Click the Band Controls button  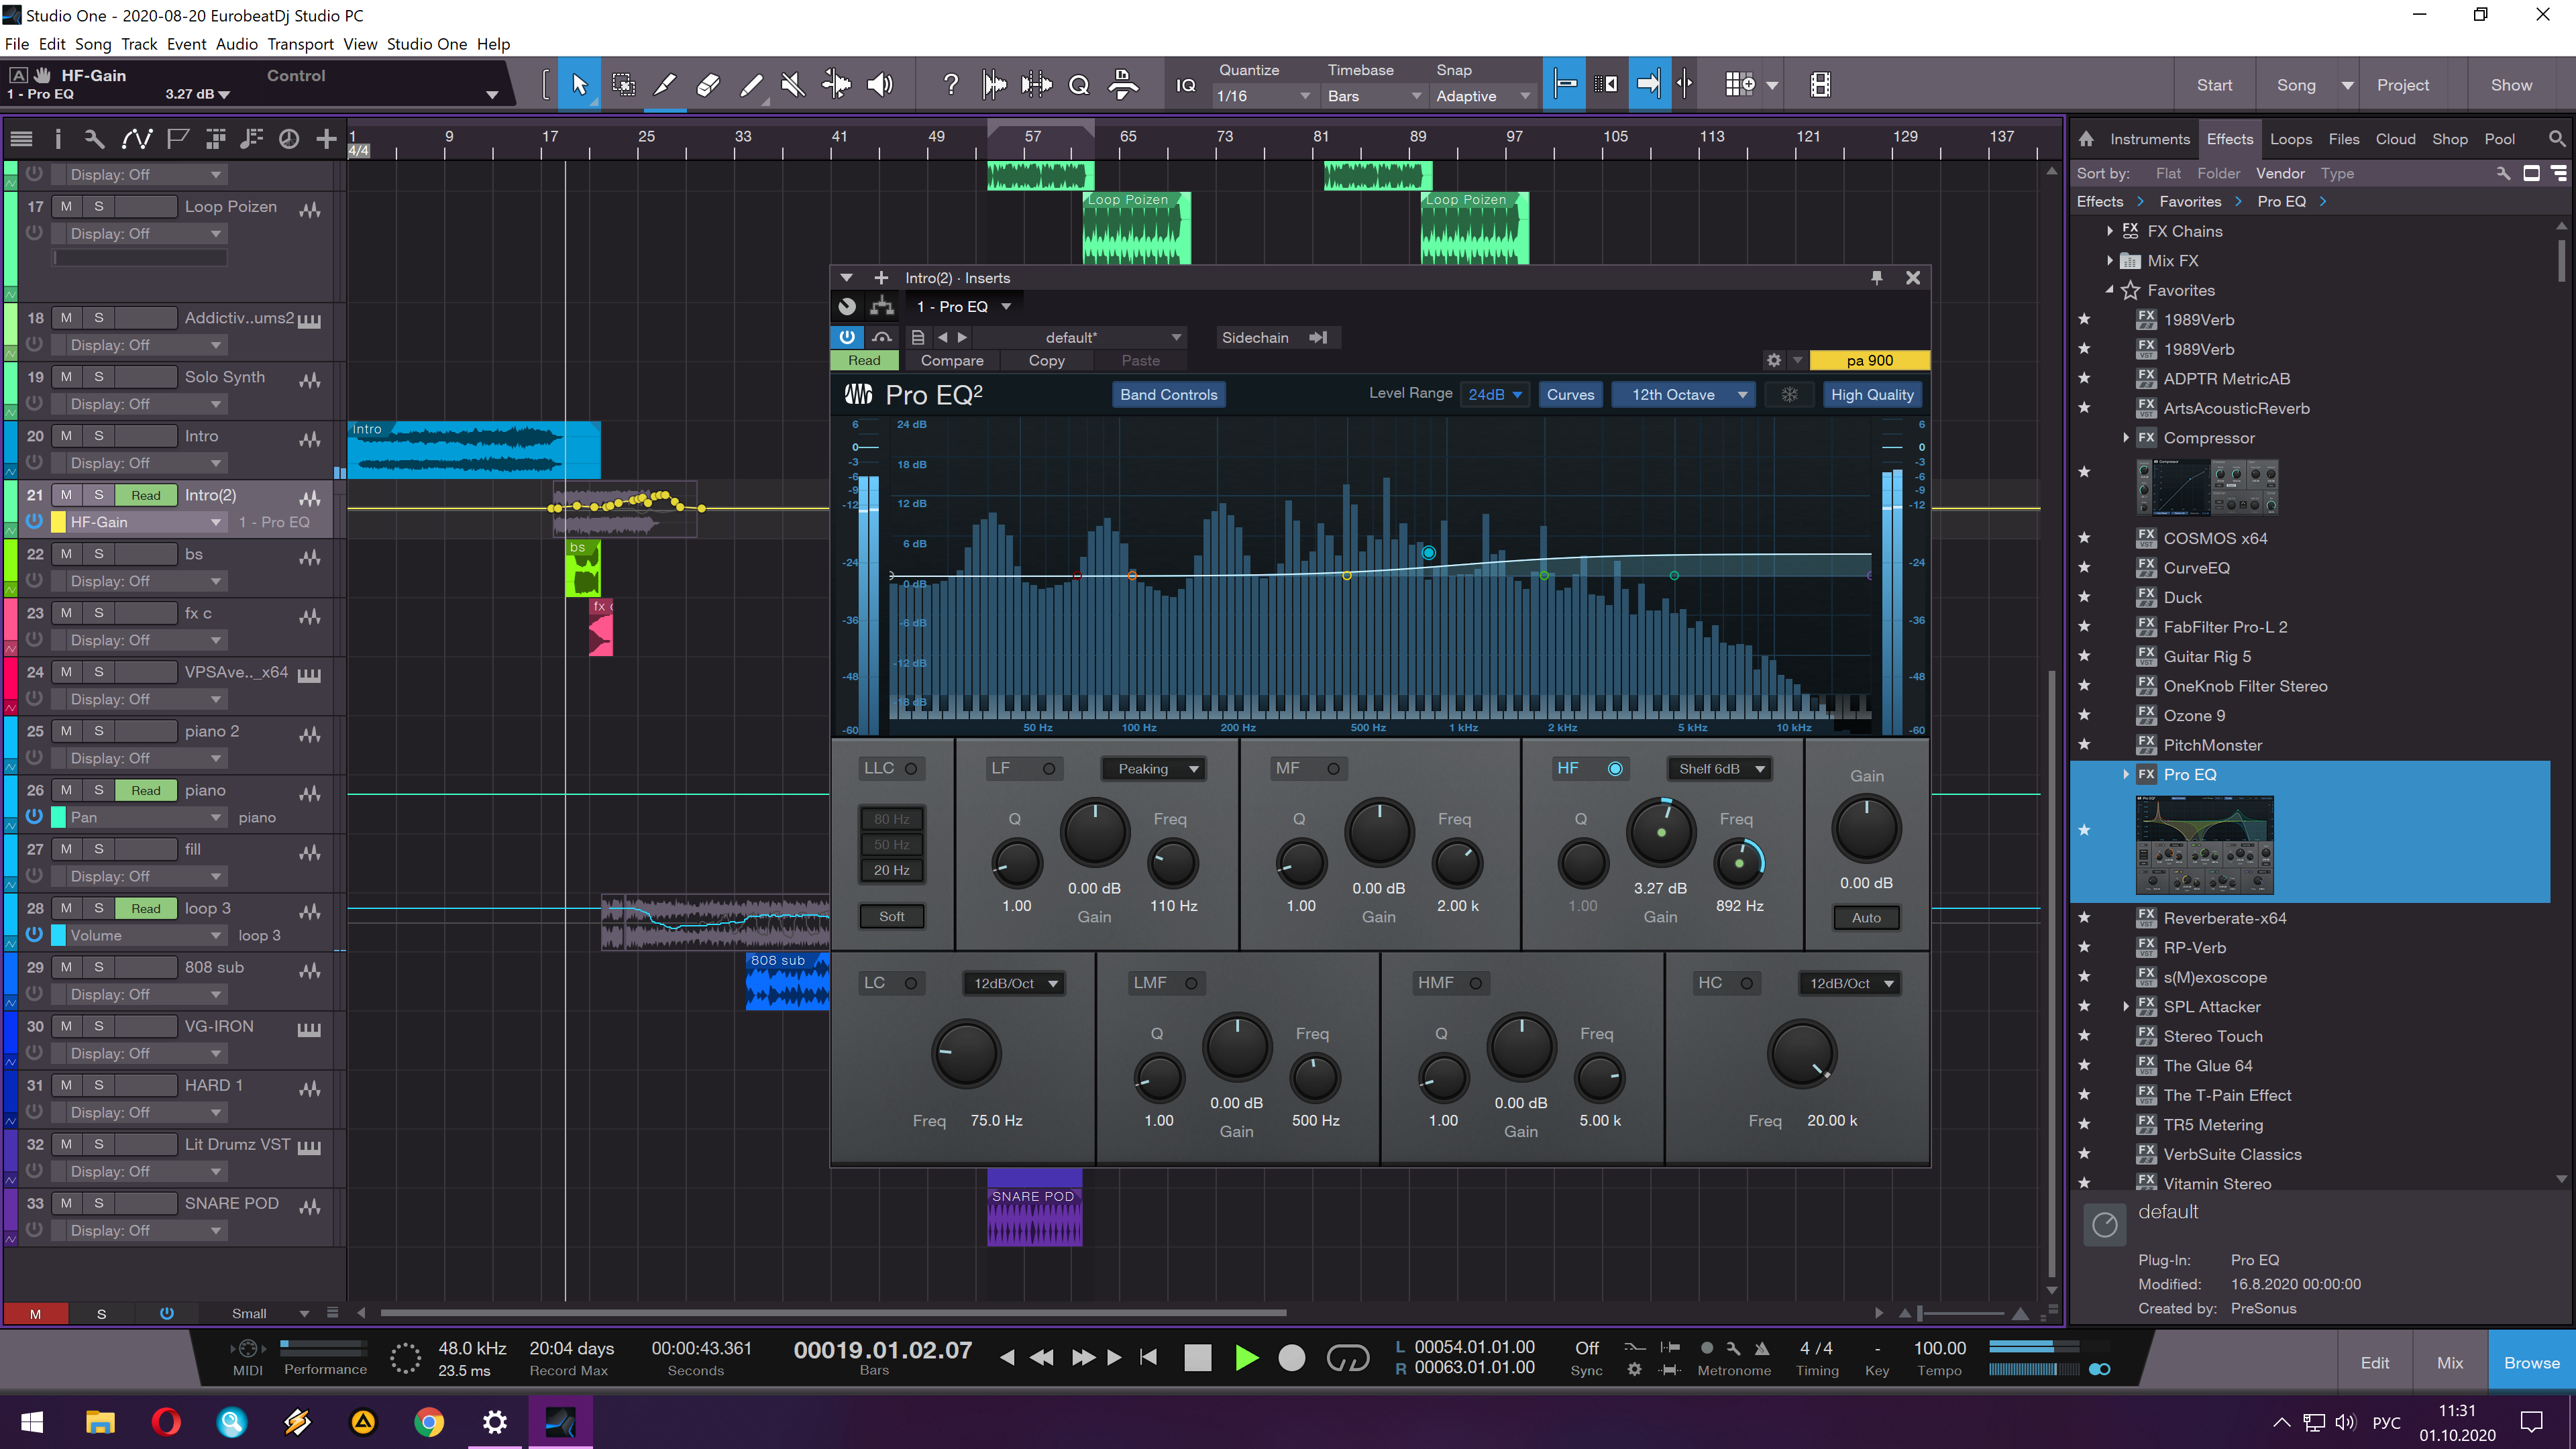tap(1168, 395)
